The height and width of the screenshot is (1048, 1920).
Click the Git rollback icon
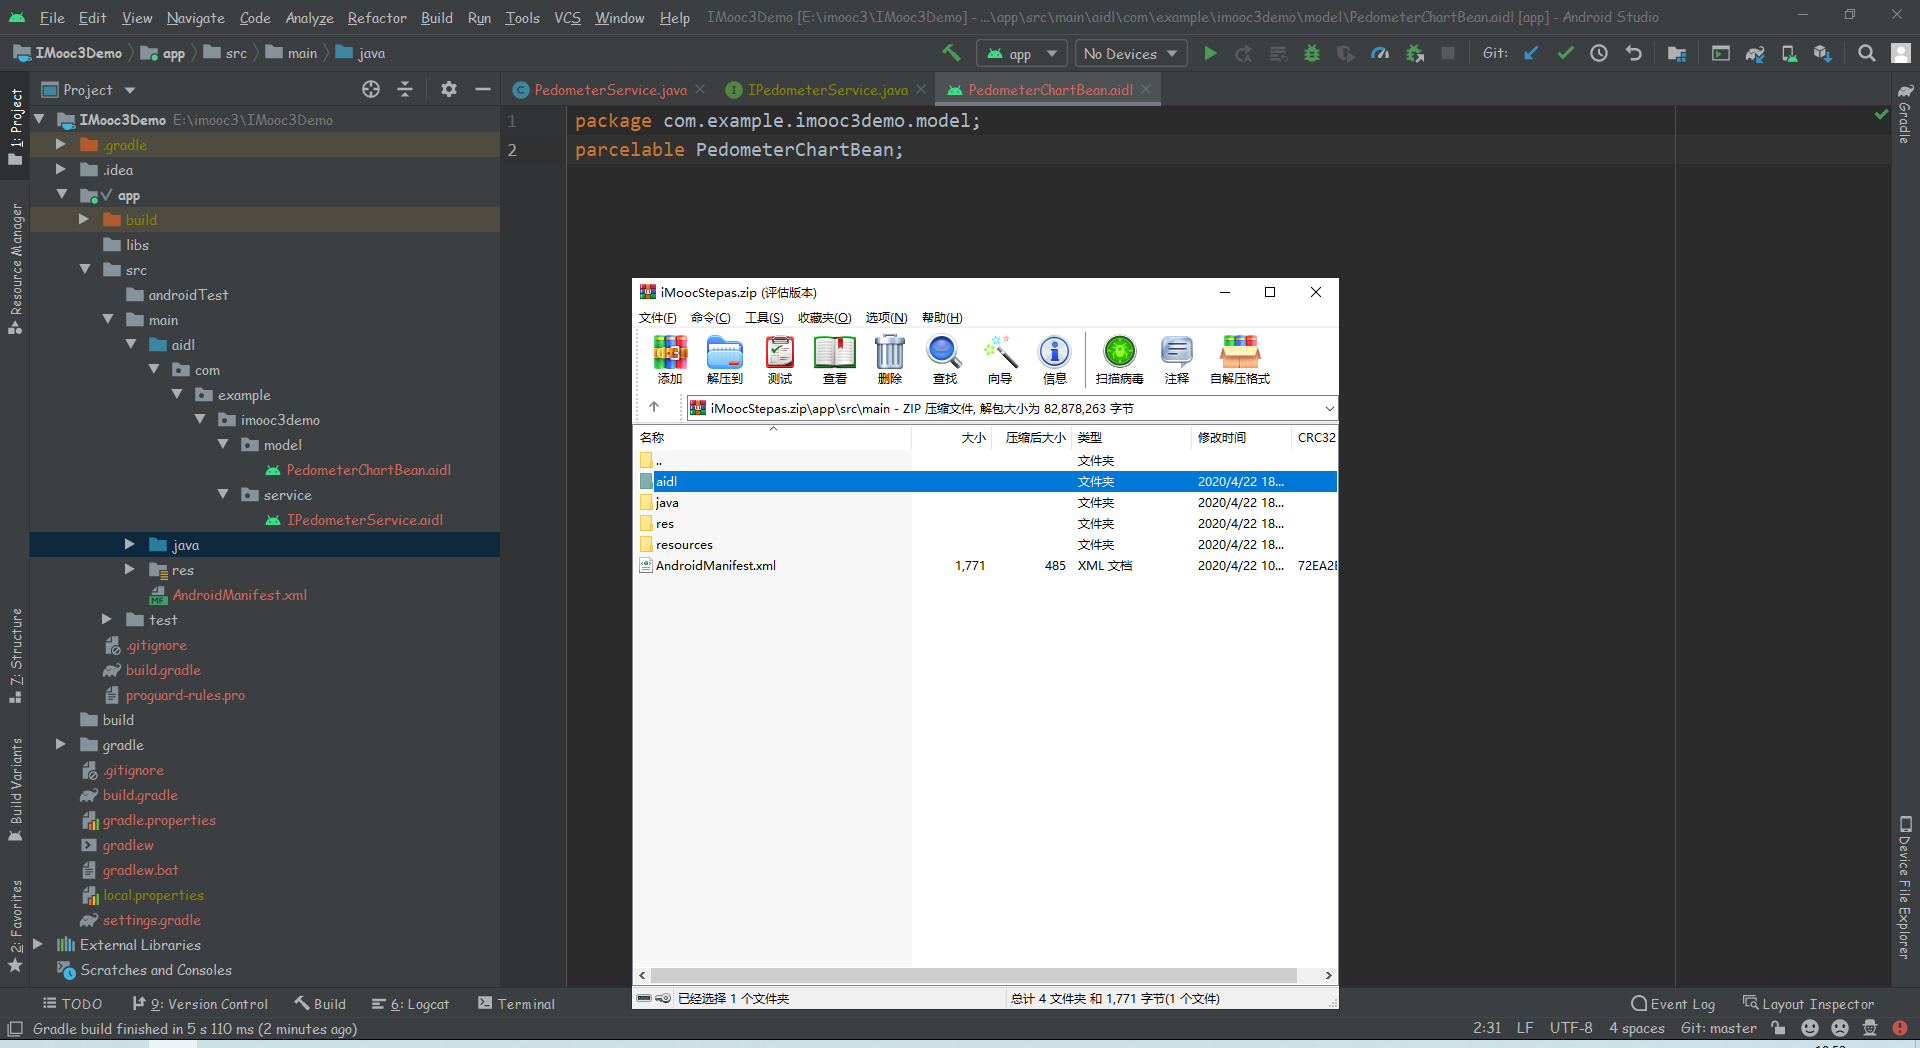click(x=1634, y=53)
